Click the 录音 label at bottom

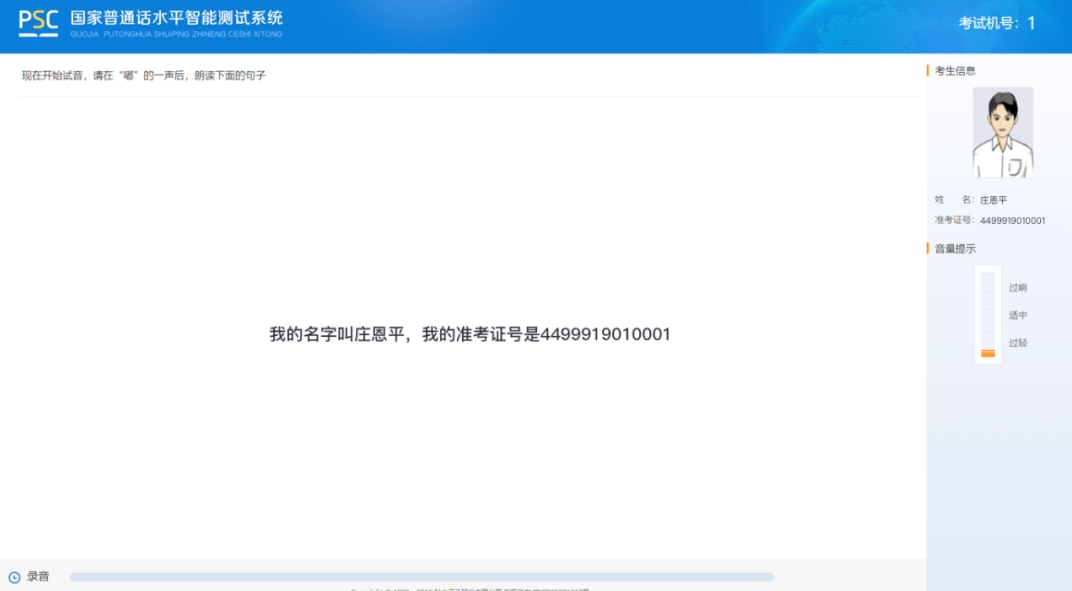(x=38, y=577)
